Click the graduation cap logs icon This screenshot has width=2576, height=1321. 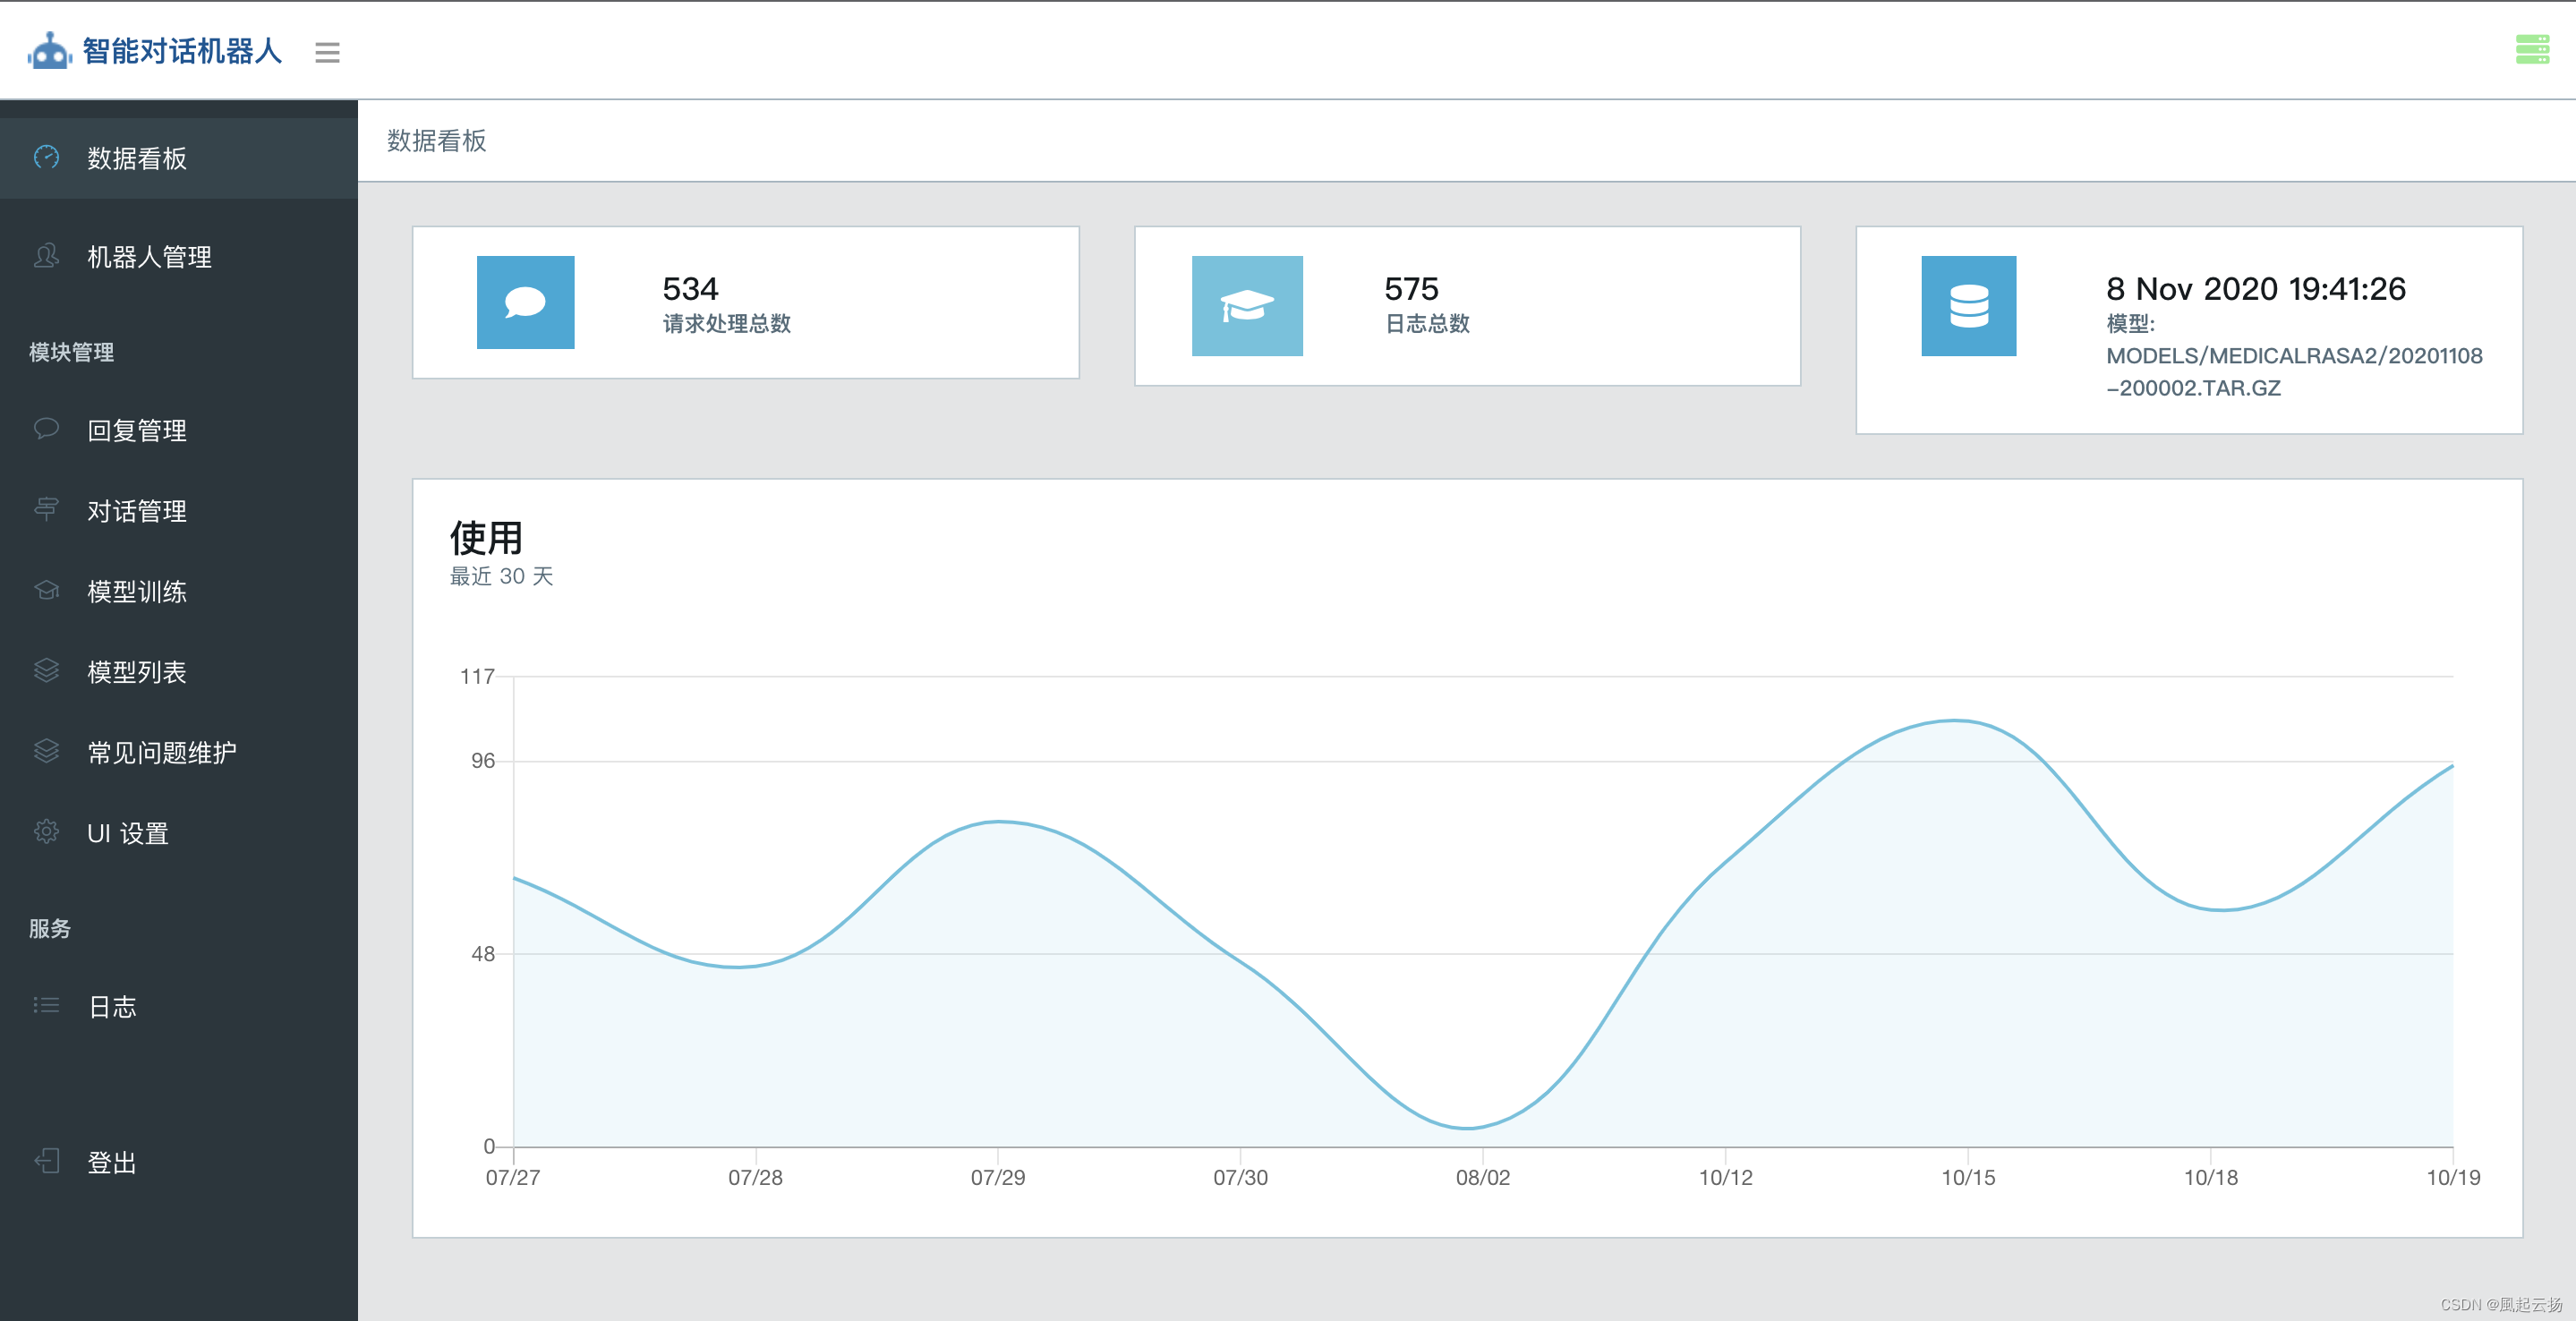pos(1246,305)
